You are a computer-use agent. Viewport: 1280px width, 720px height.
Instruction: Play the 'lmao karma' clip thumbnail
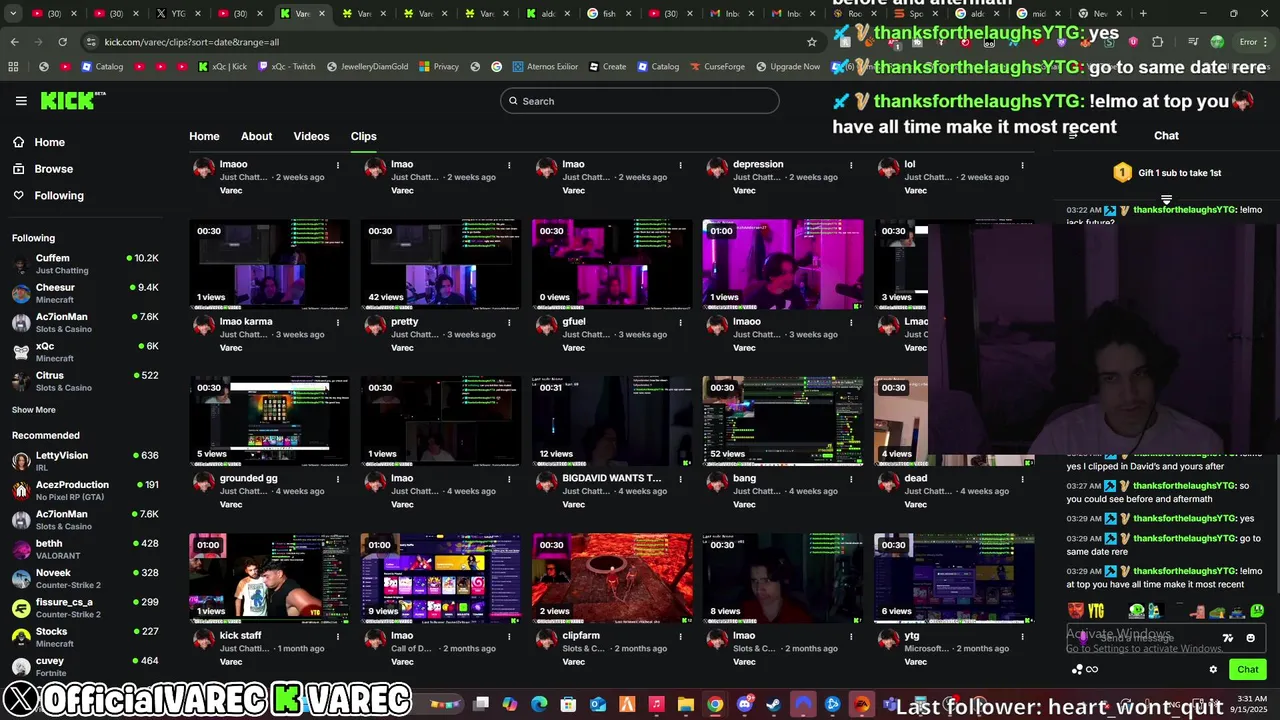coord(270,265)
